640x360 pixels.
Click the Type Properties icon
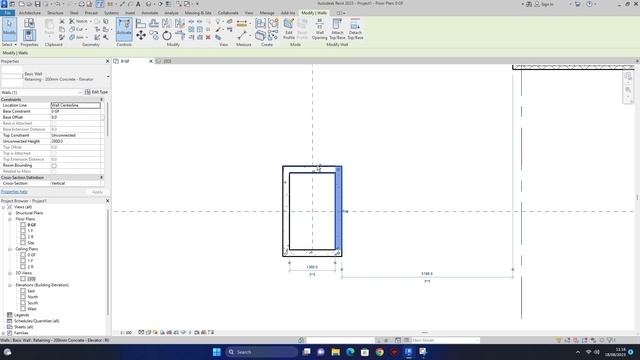pyautogui.click(x=29, y=23)
